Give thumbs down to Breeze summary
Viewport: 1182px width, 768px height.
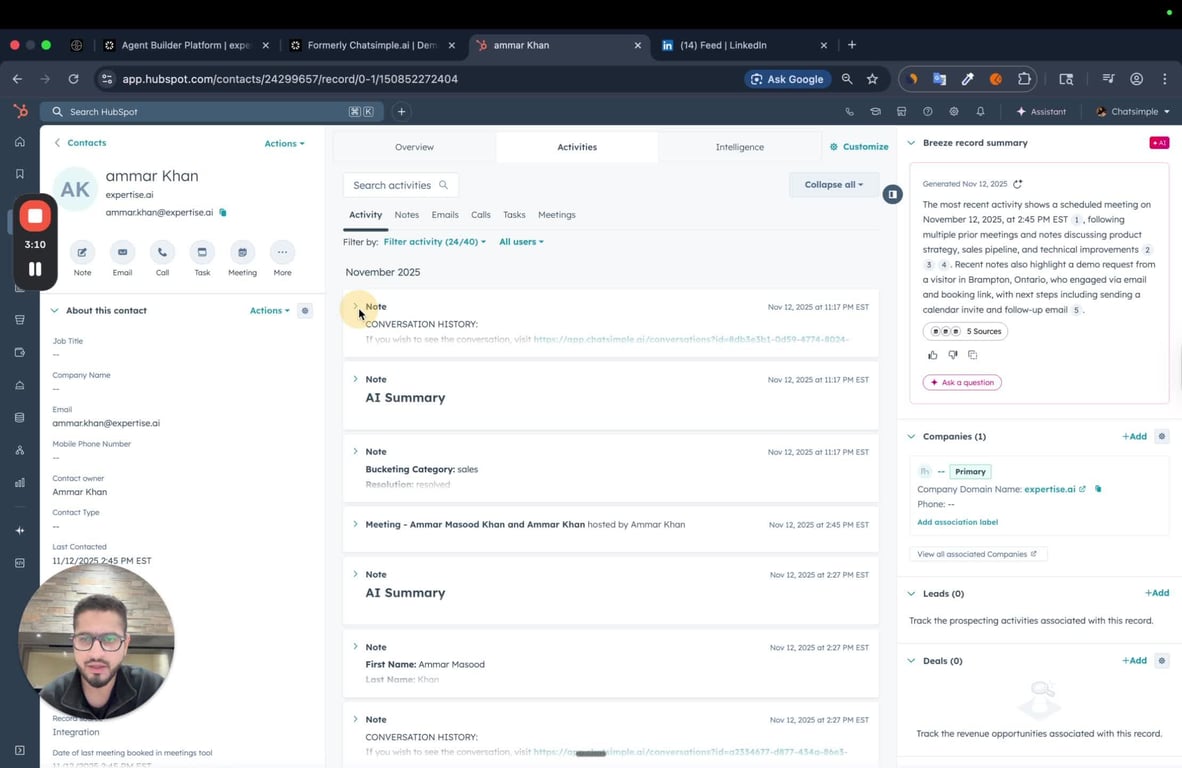[953, 355]
